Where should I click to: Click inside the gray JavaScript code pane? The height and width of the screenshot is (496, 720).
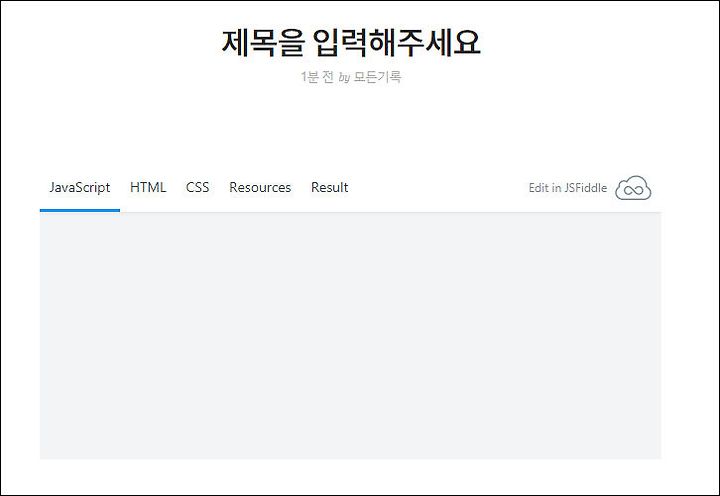(350, 336)
